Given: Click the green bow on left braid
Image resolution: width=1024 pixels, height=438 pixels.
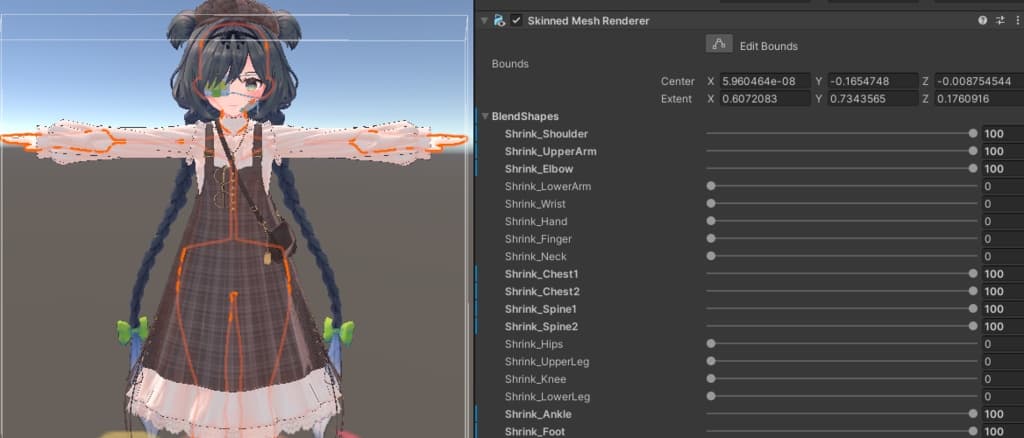Looking at the screenshot, I should [x=133, y=329].
